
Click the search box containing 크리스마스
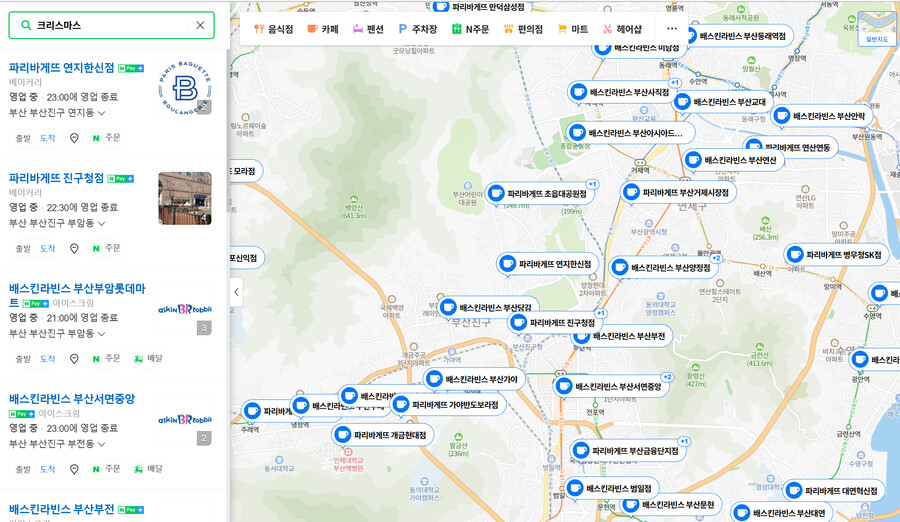coord(111,25)
